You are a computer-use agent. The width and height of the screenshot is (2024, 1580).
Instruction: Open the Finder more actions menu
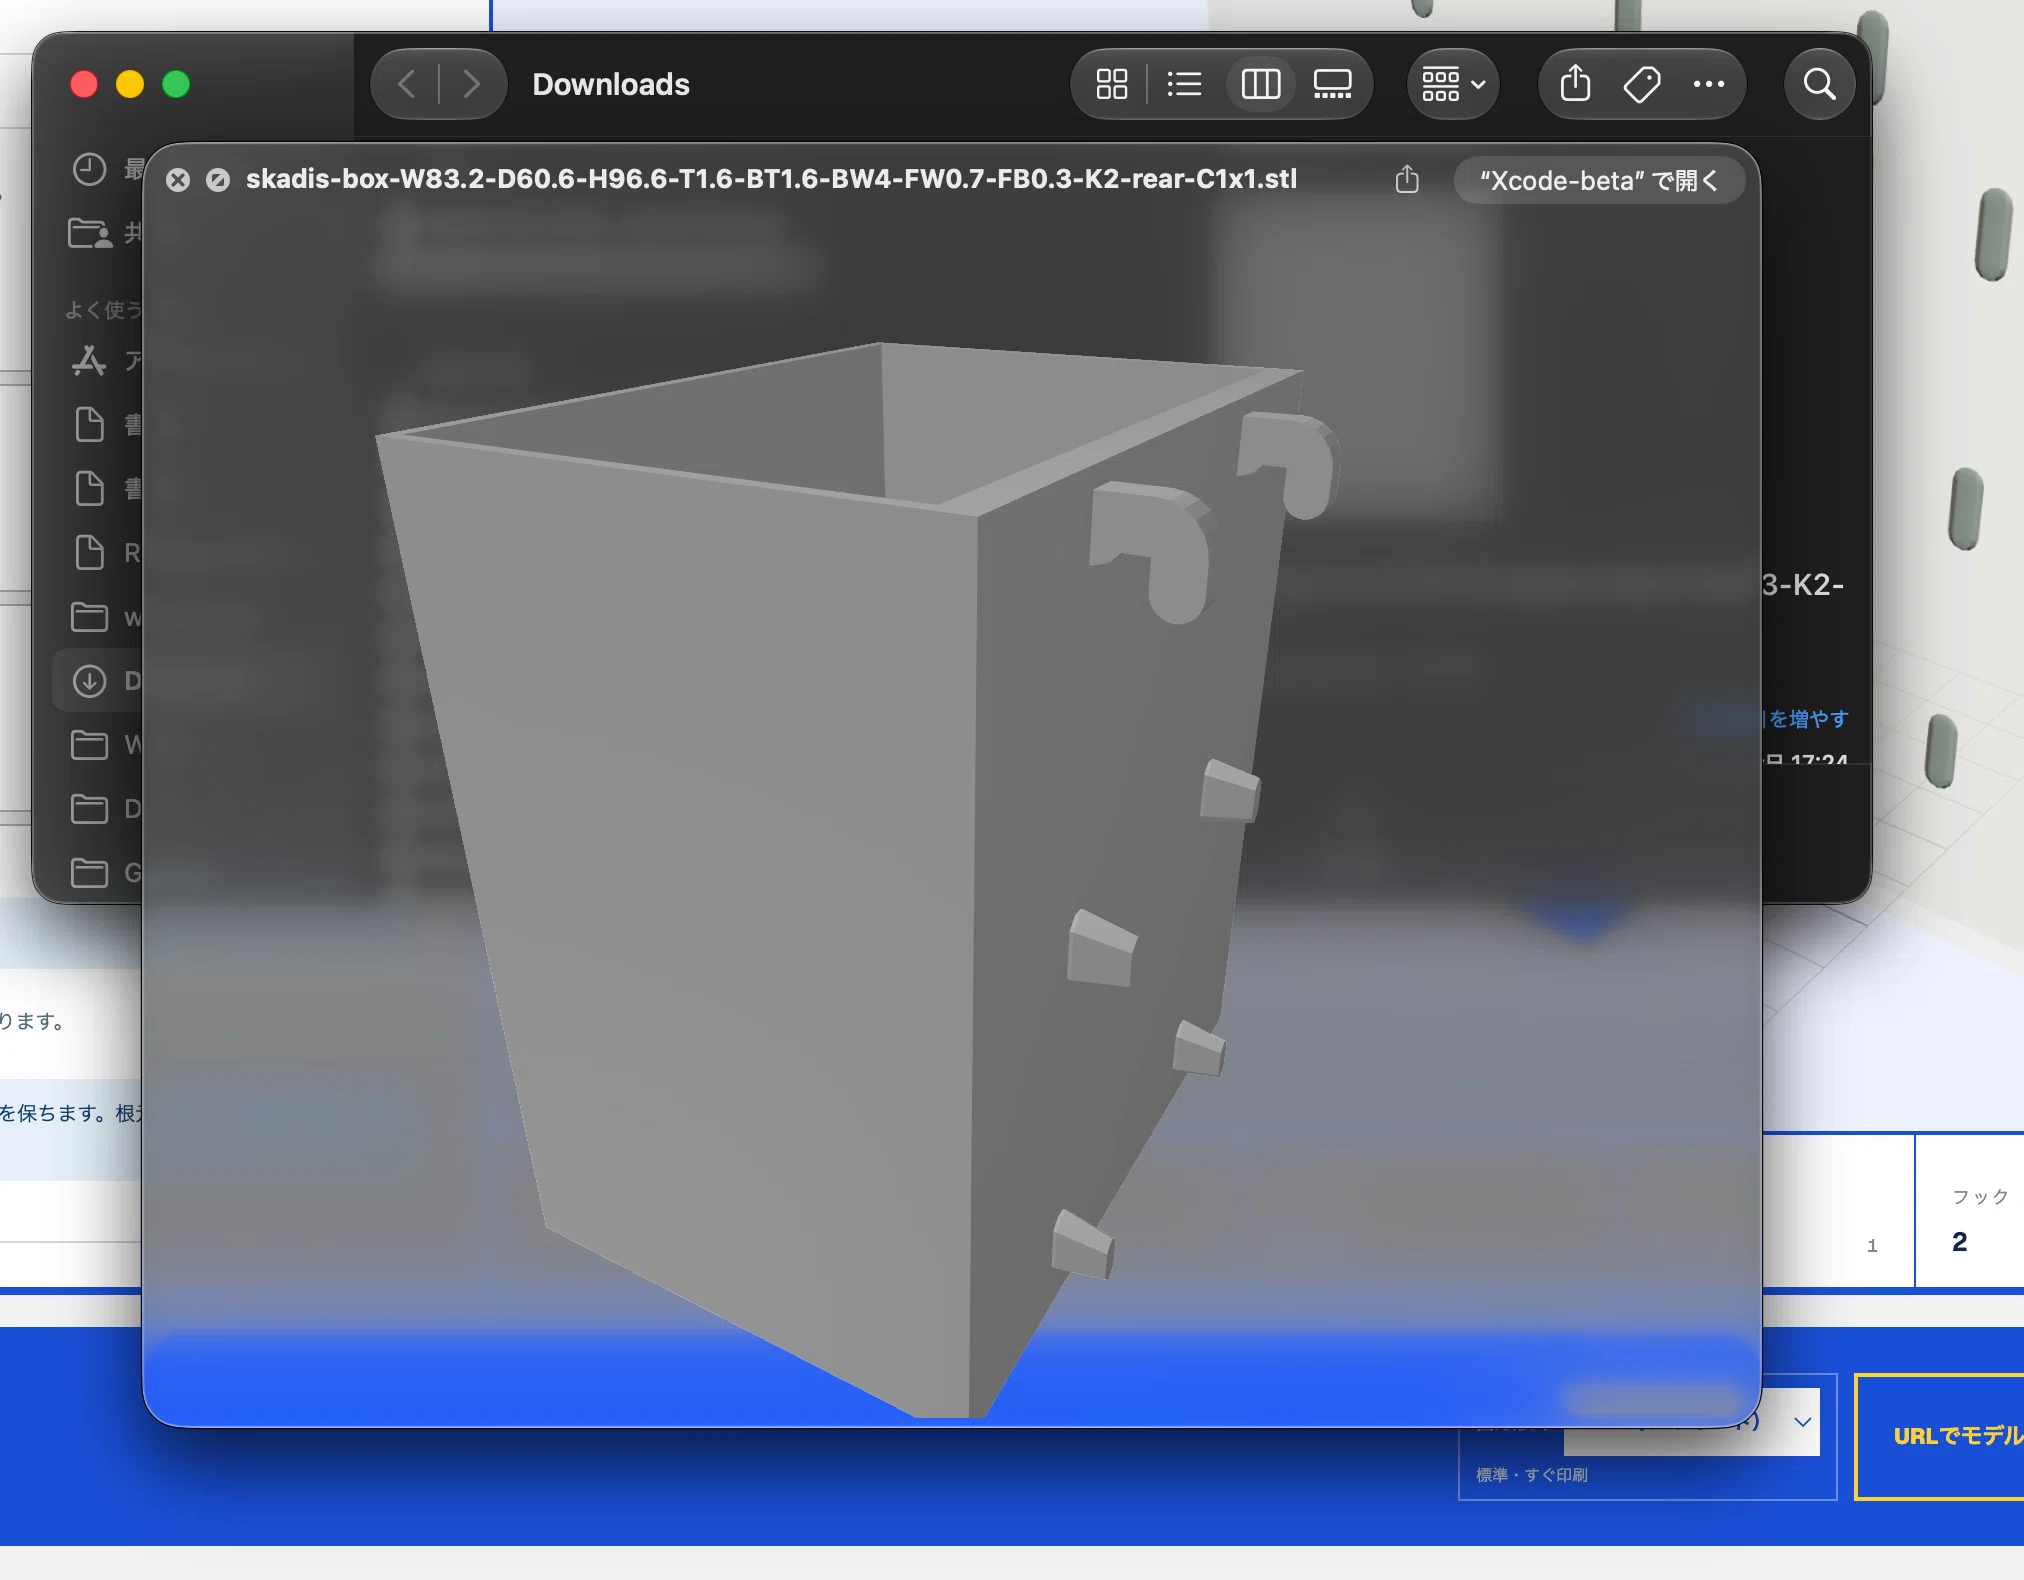(x=1708, y=84)
